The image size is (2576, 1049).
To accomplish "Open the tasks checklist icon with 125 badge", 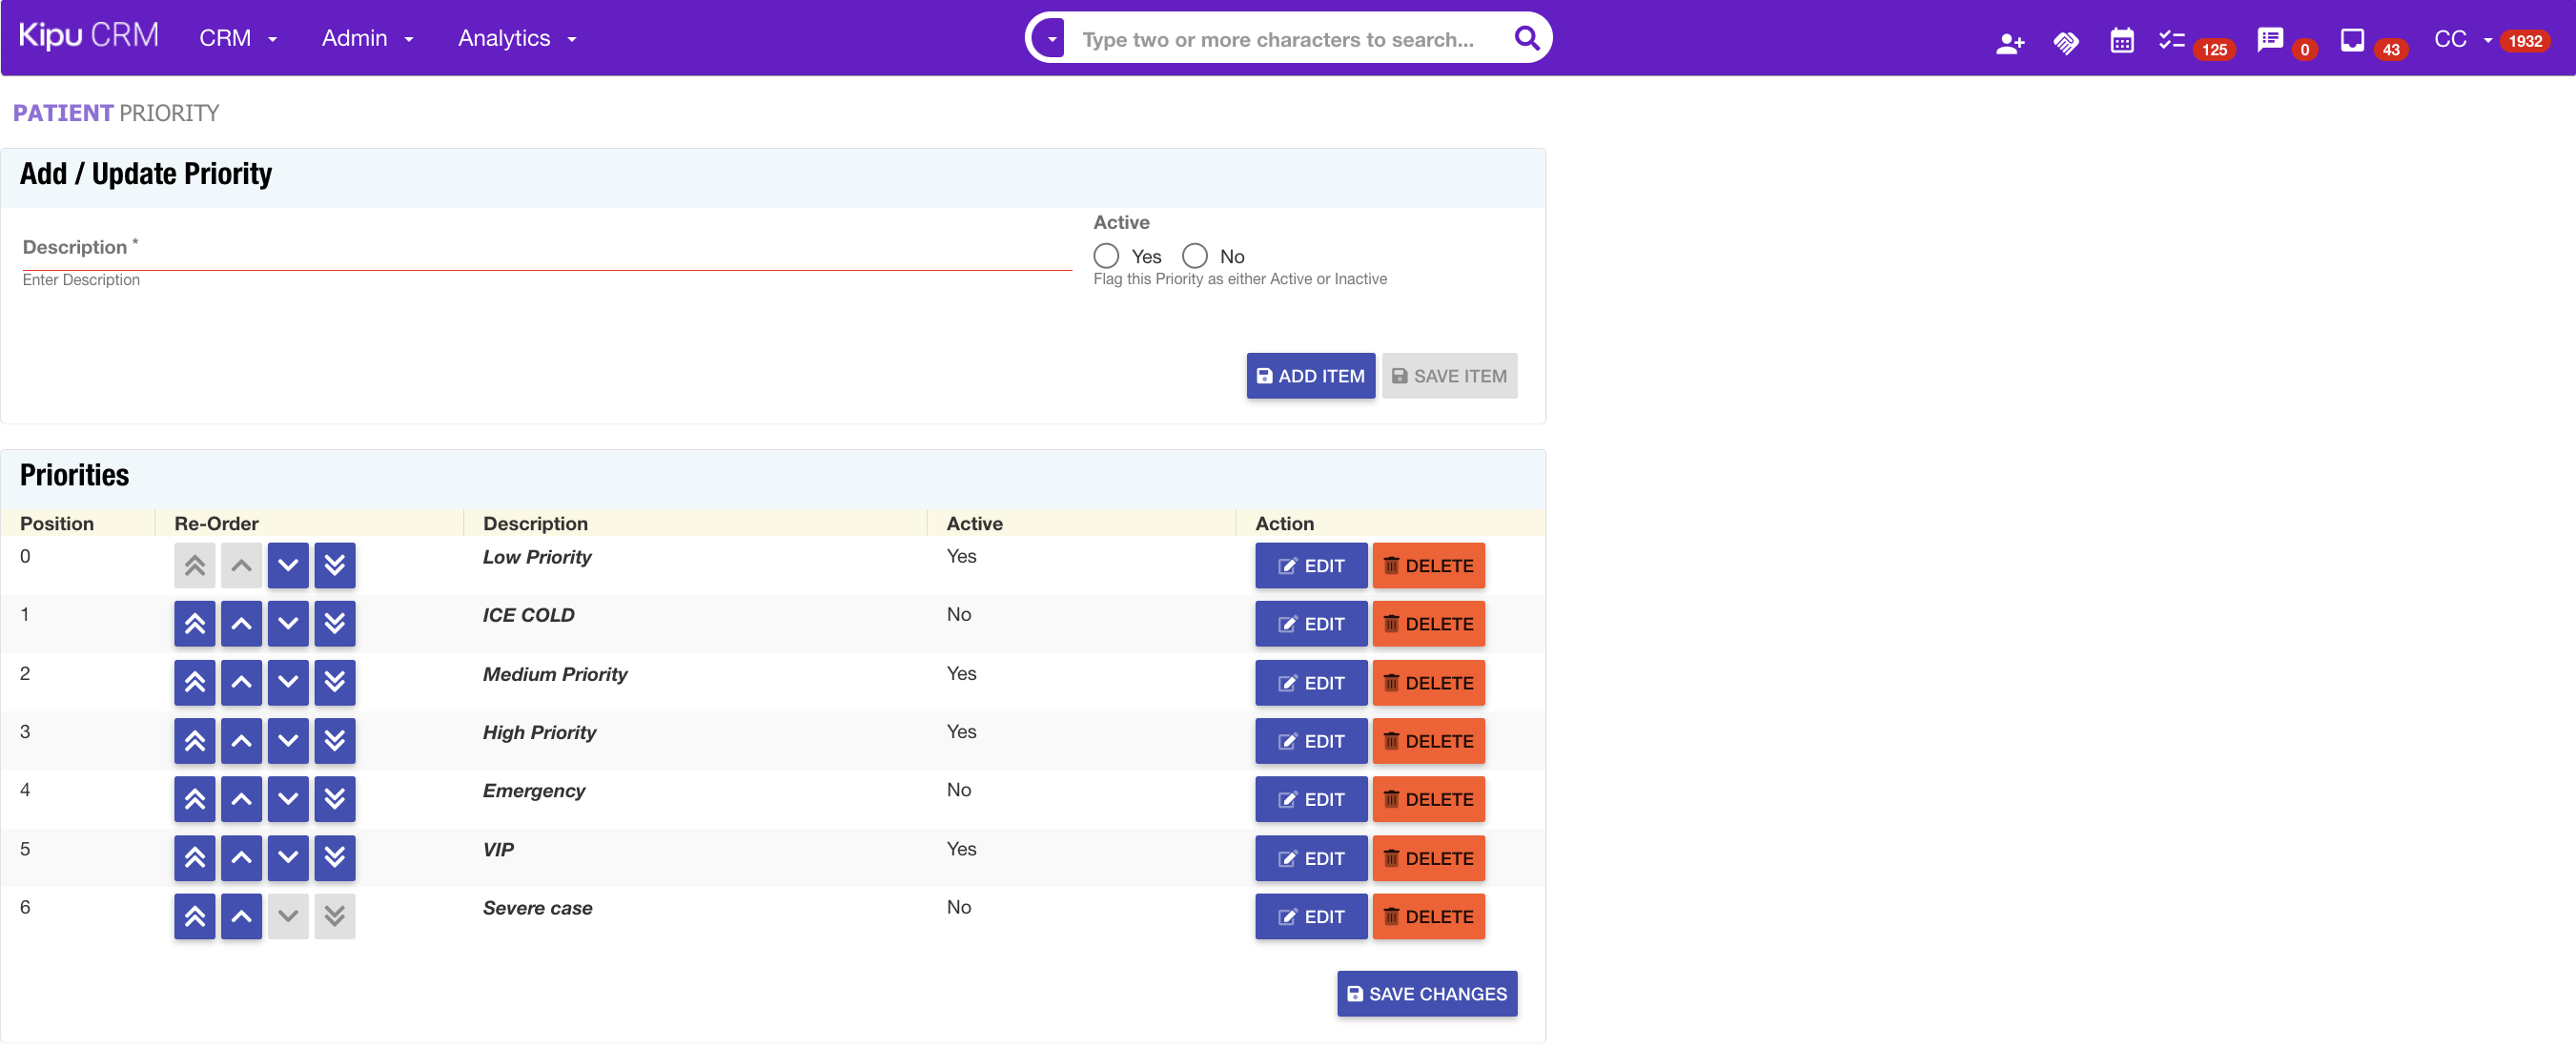I will 2171,40.
